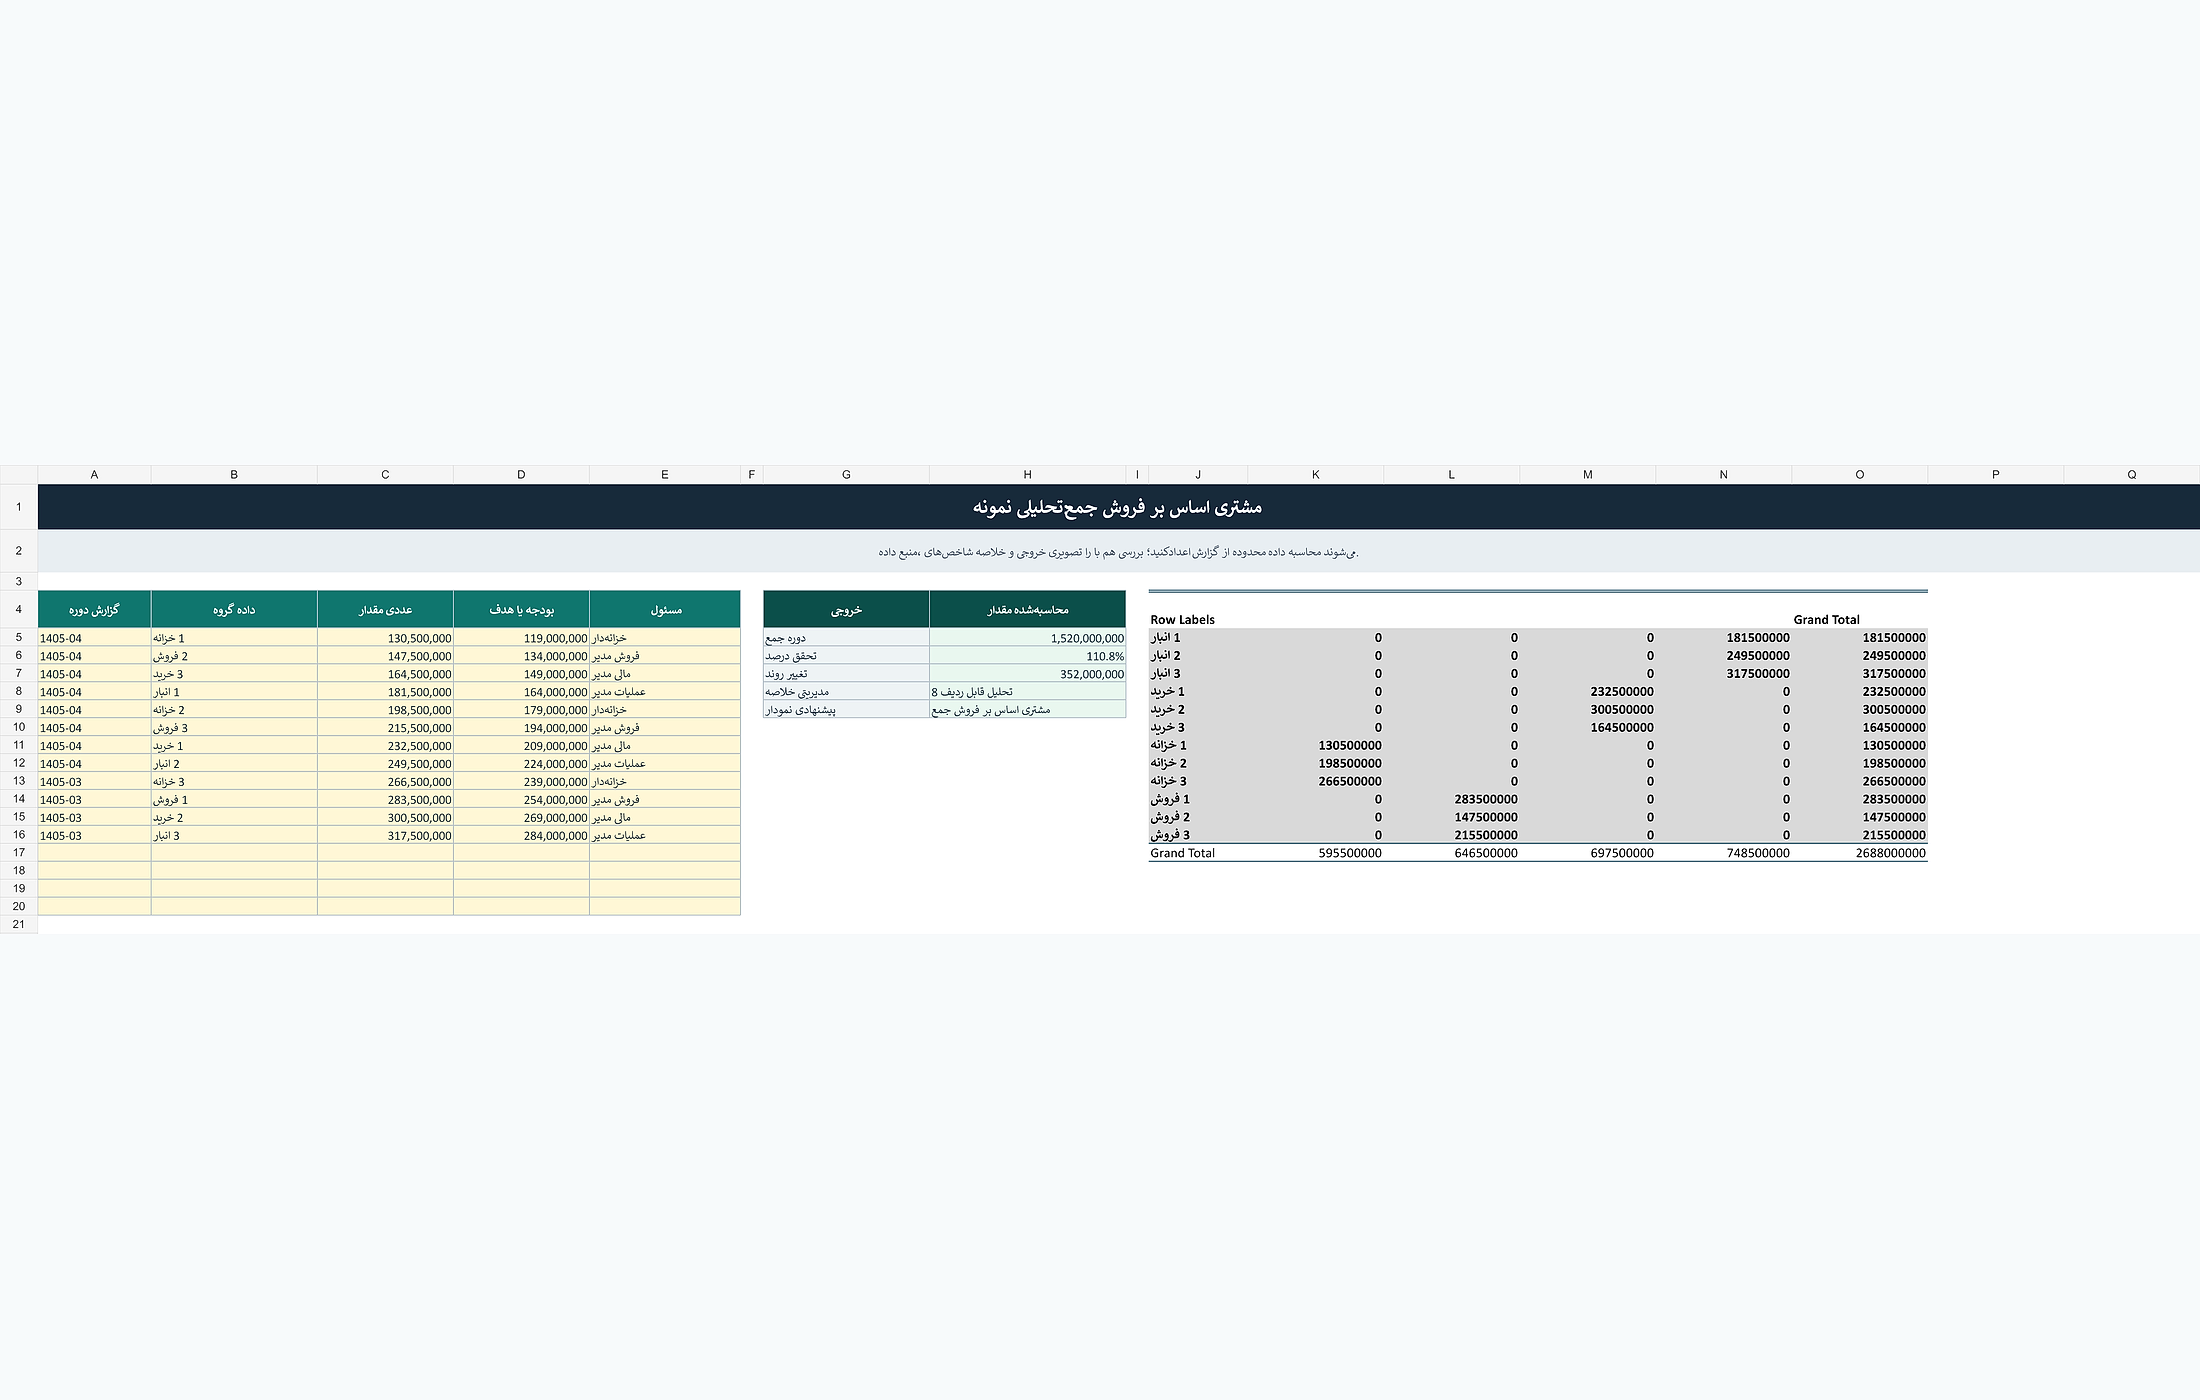Click 'فروش 2' in source data column B
The image size is (2200, 1400).
(x=234, y=656)
